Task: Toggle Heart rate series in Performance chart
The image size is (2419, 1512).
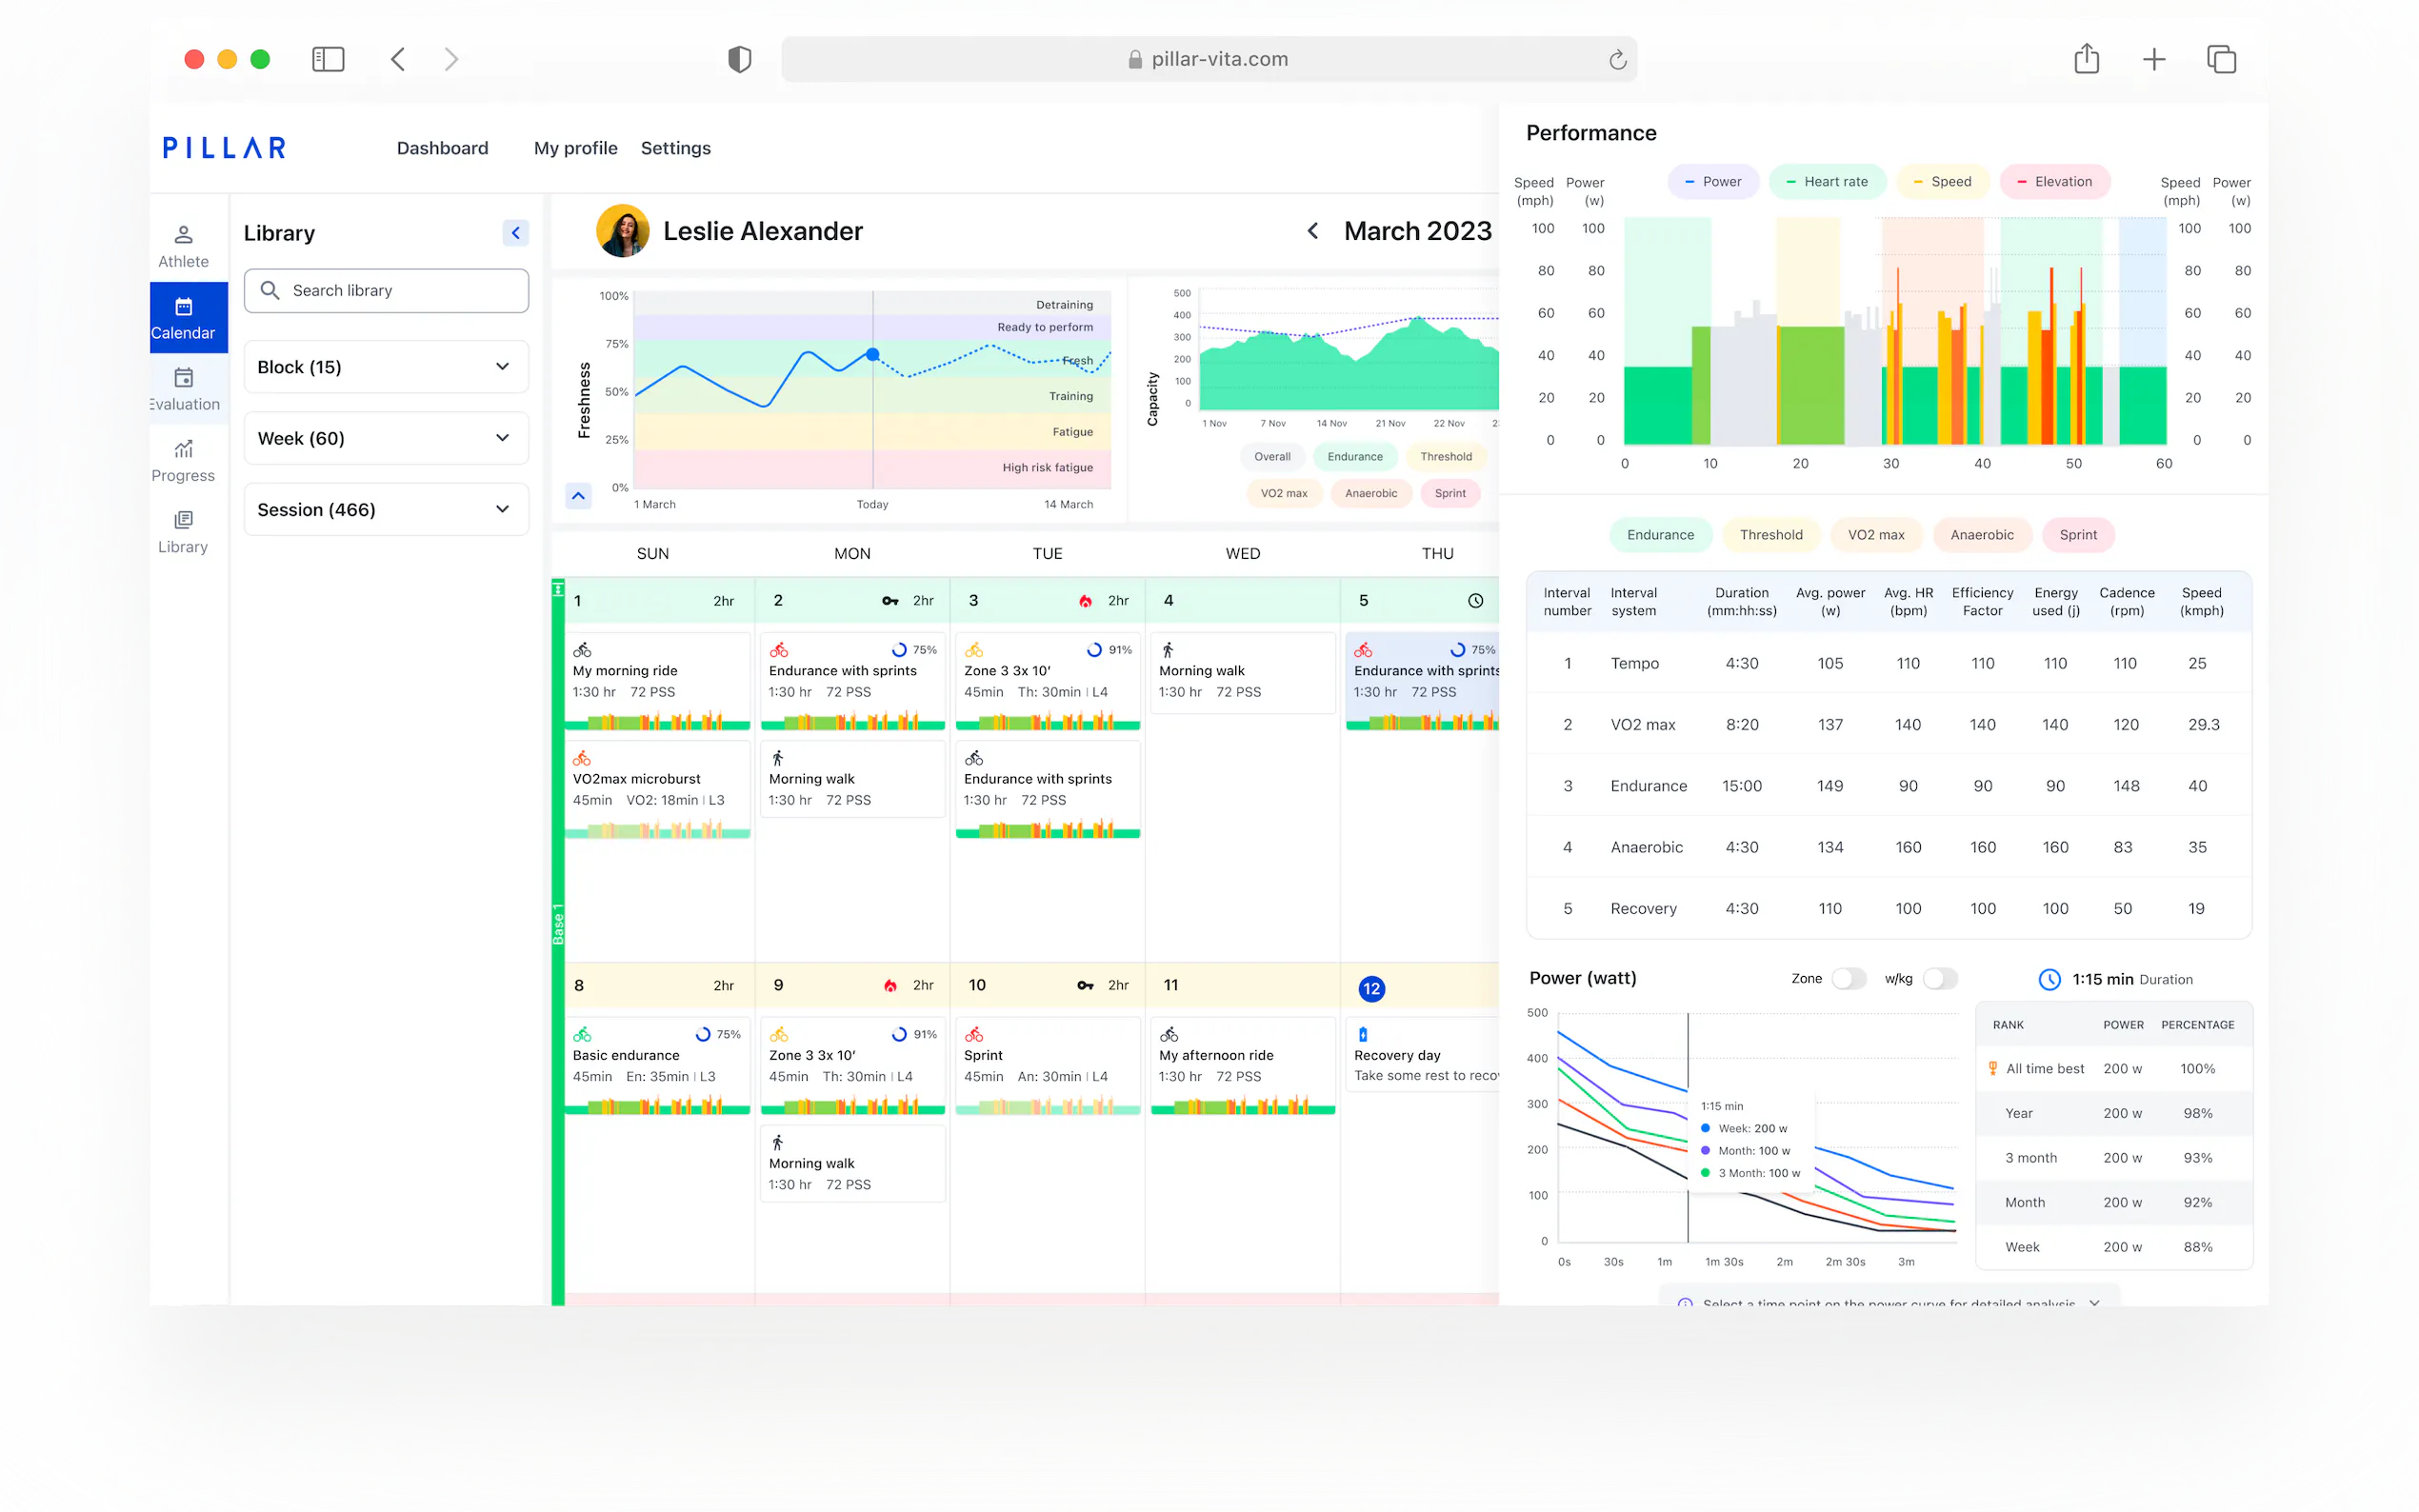Action: tap(1826, 182)
